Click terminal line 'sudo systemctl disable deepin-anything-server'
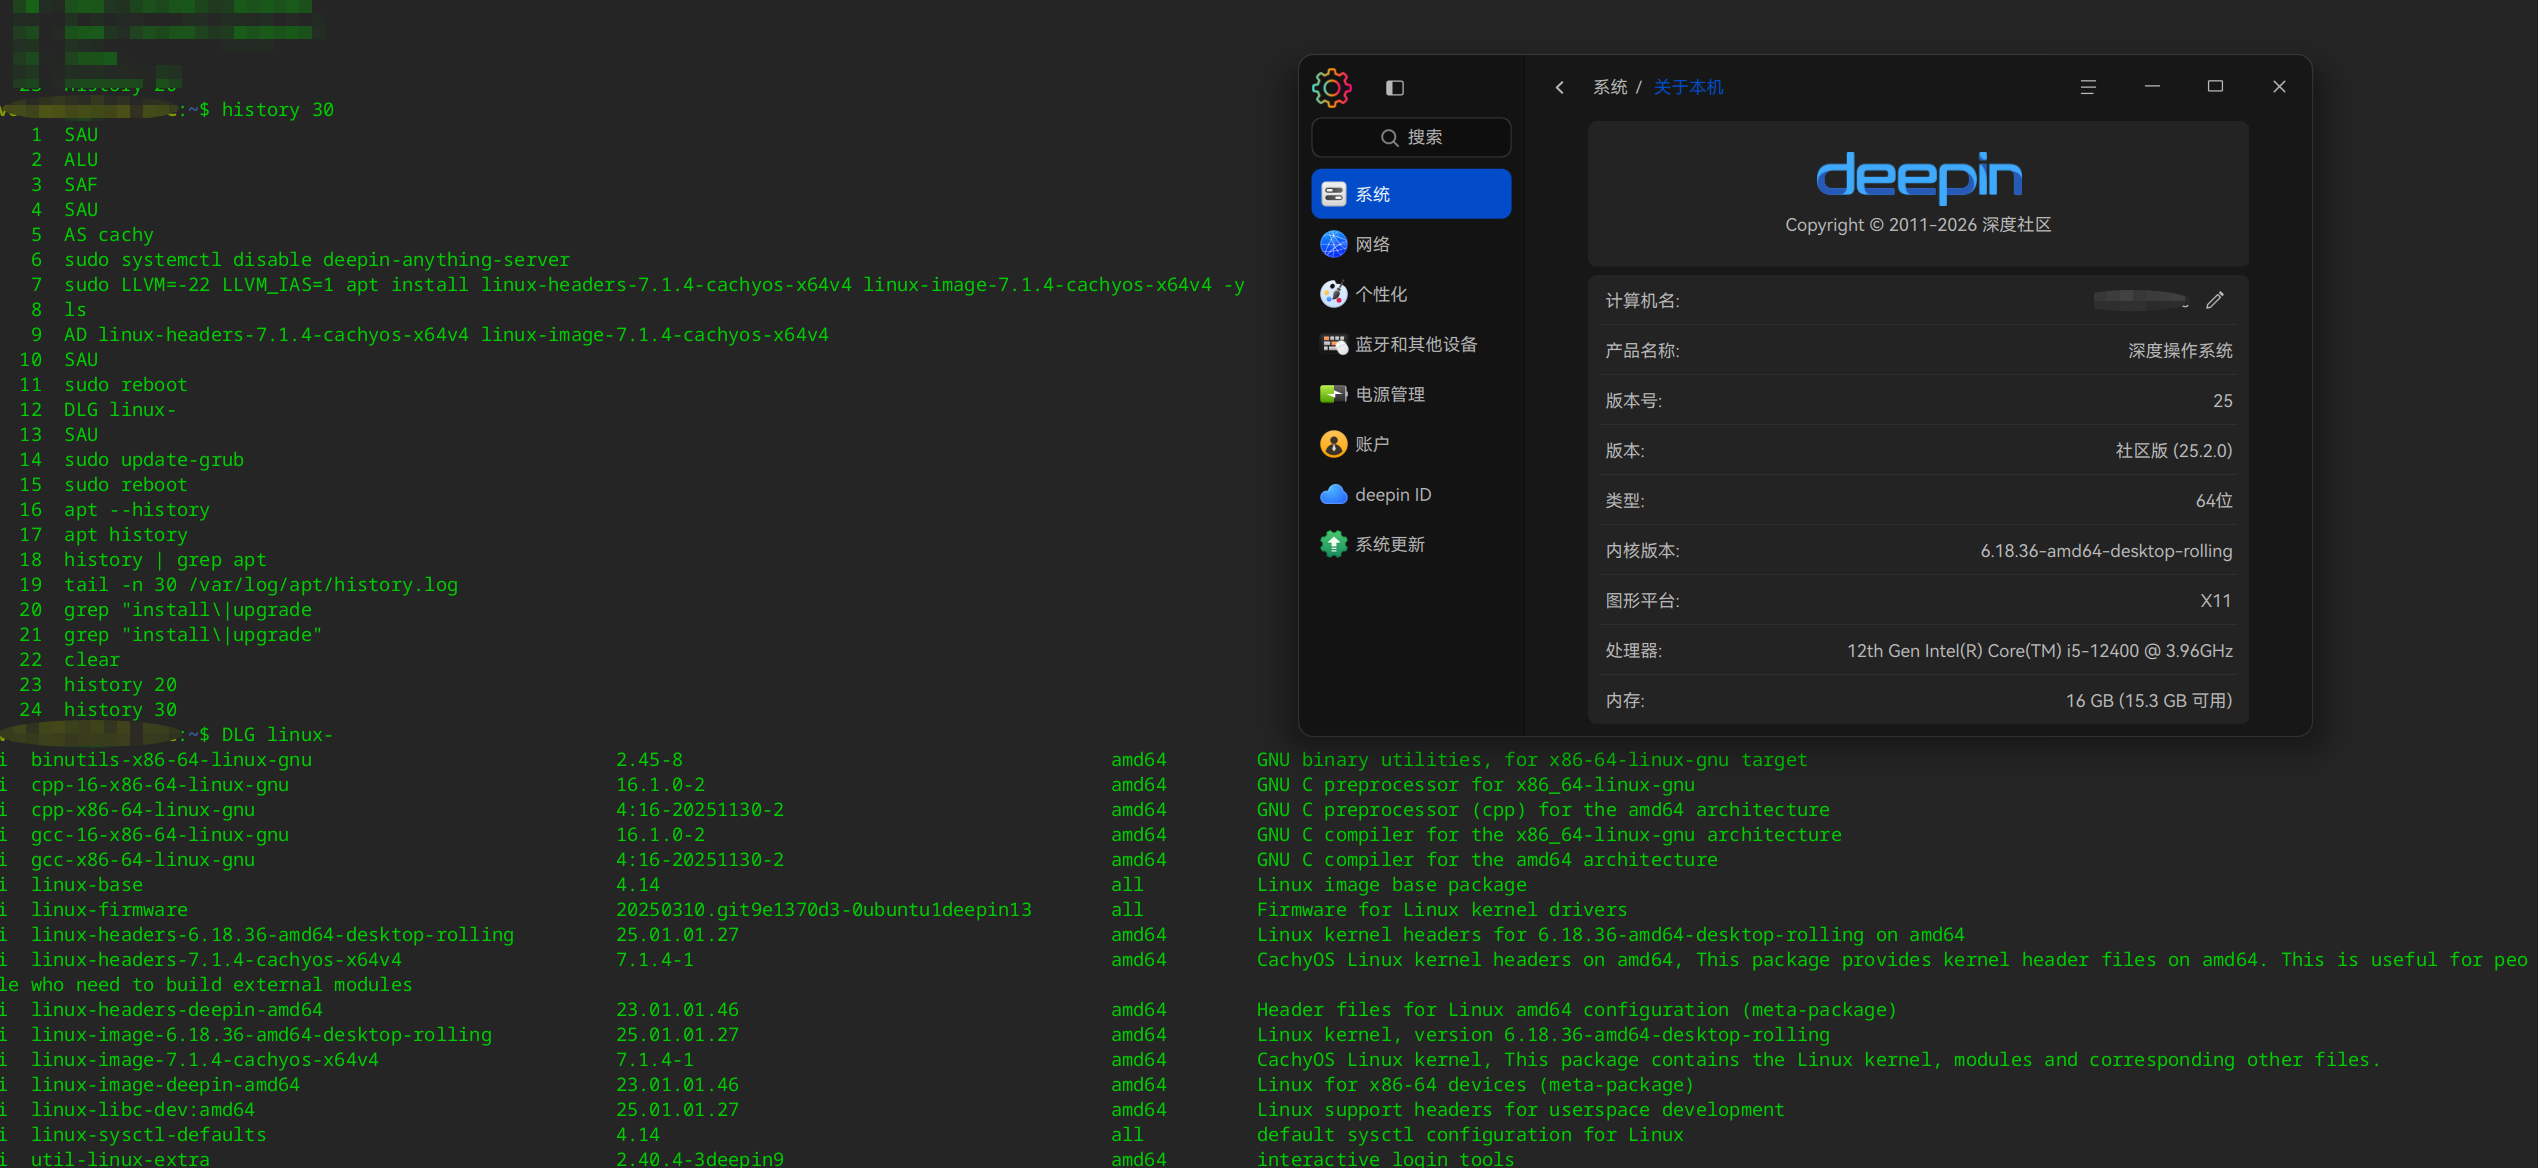The width and height of the screenshot is (2538, 1168). point(317,260)
